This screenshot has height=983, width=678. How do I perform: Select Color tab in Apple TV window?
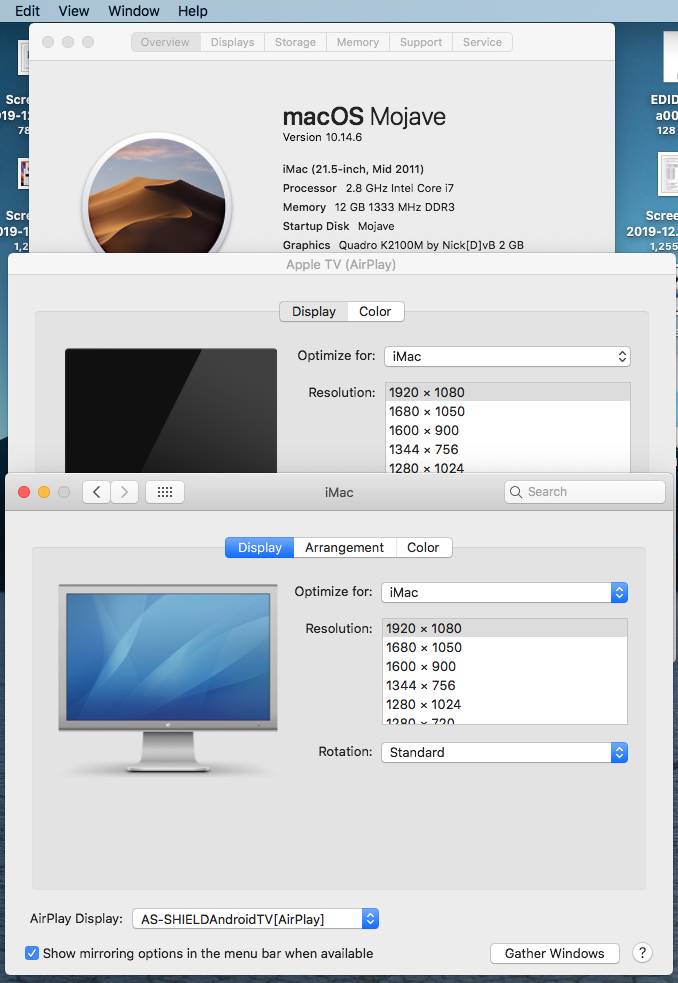pos(375,312)
